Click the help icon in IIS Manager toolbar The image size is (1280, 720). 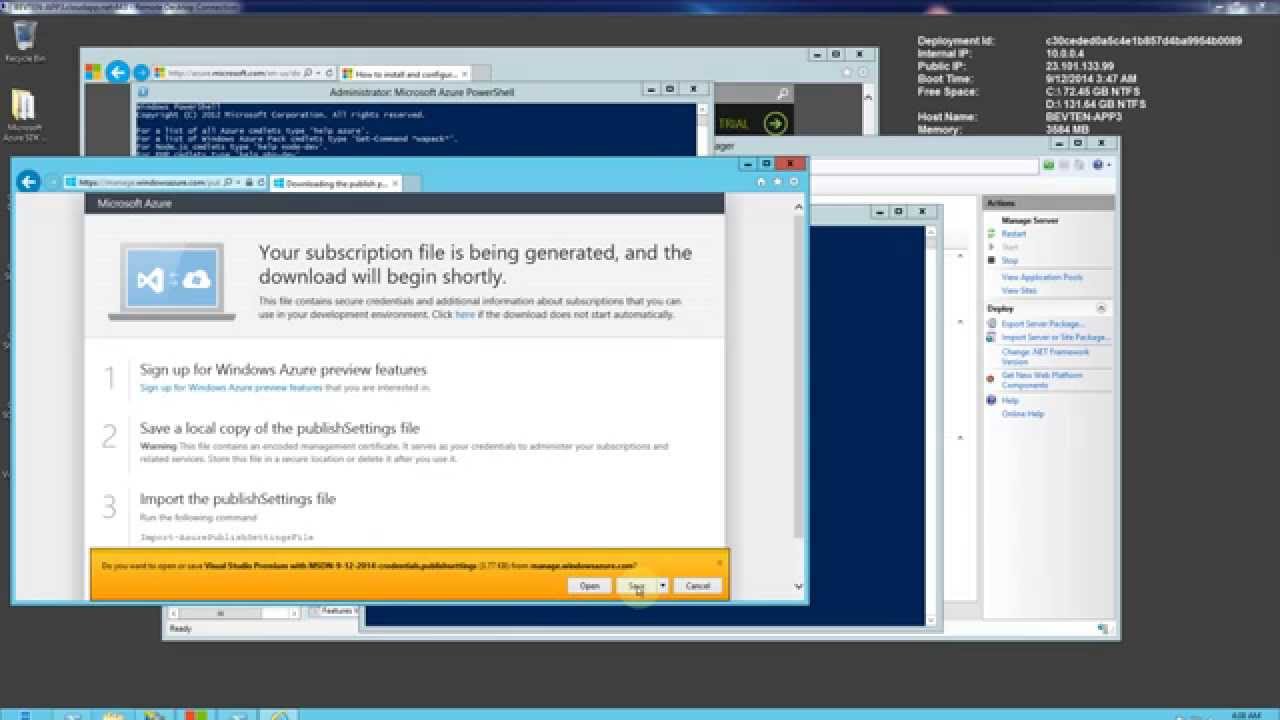[1097, 165]
